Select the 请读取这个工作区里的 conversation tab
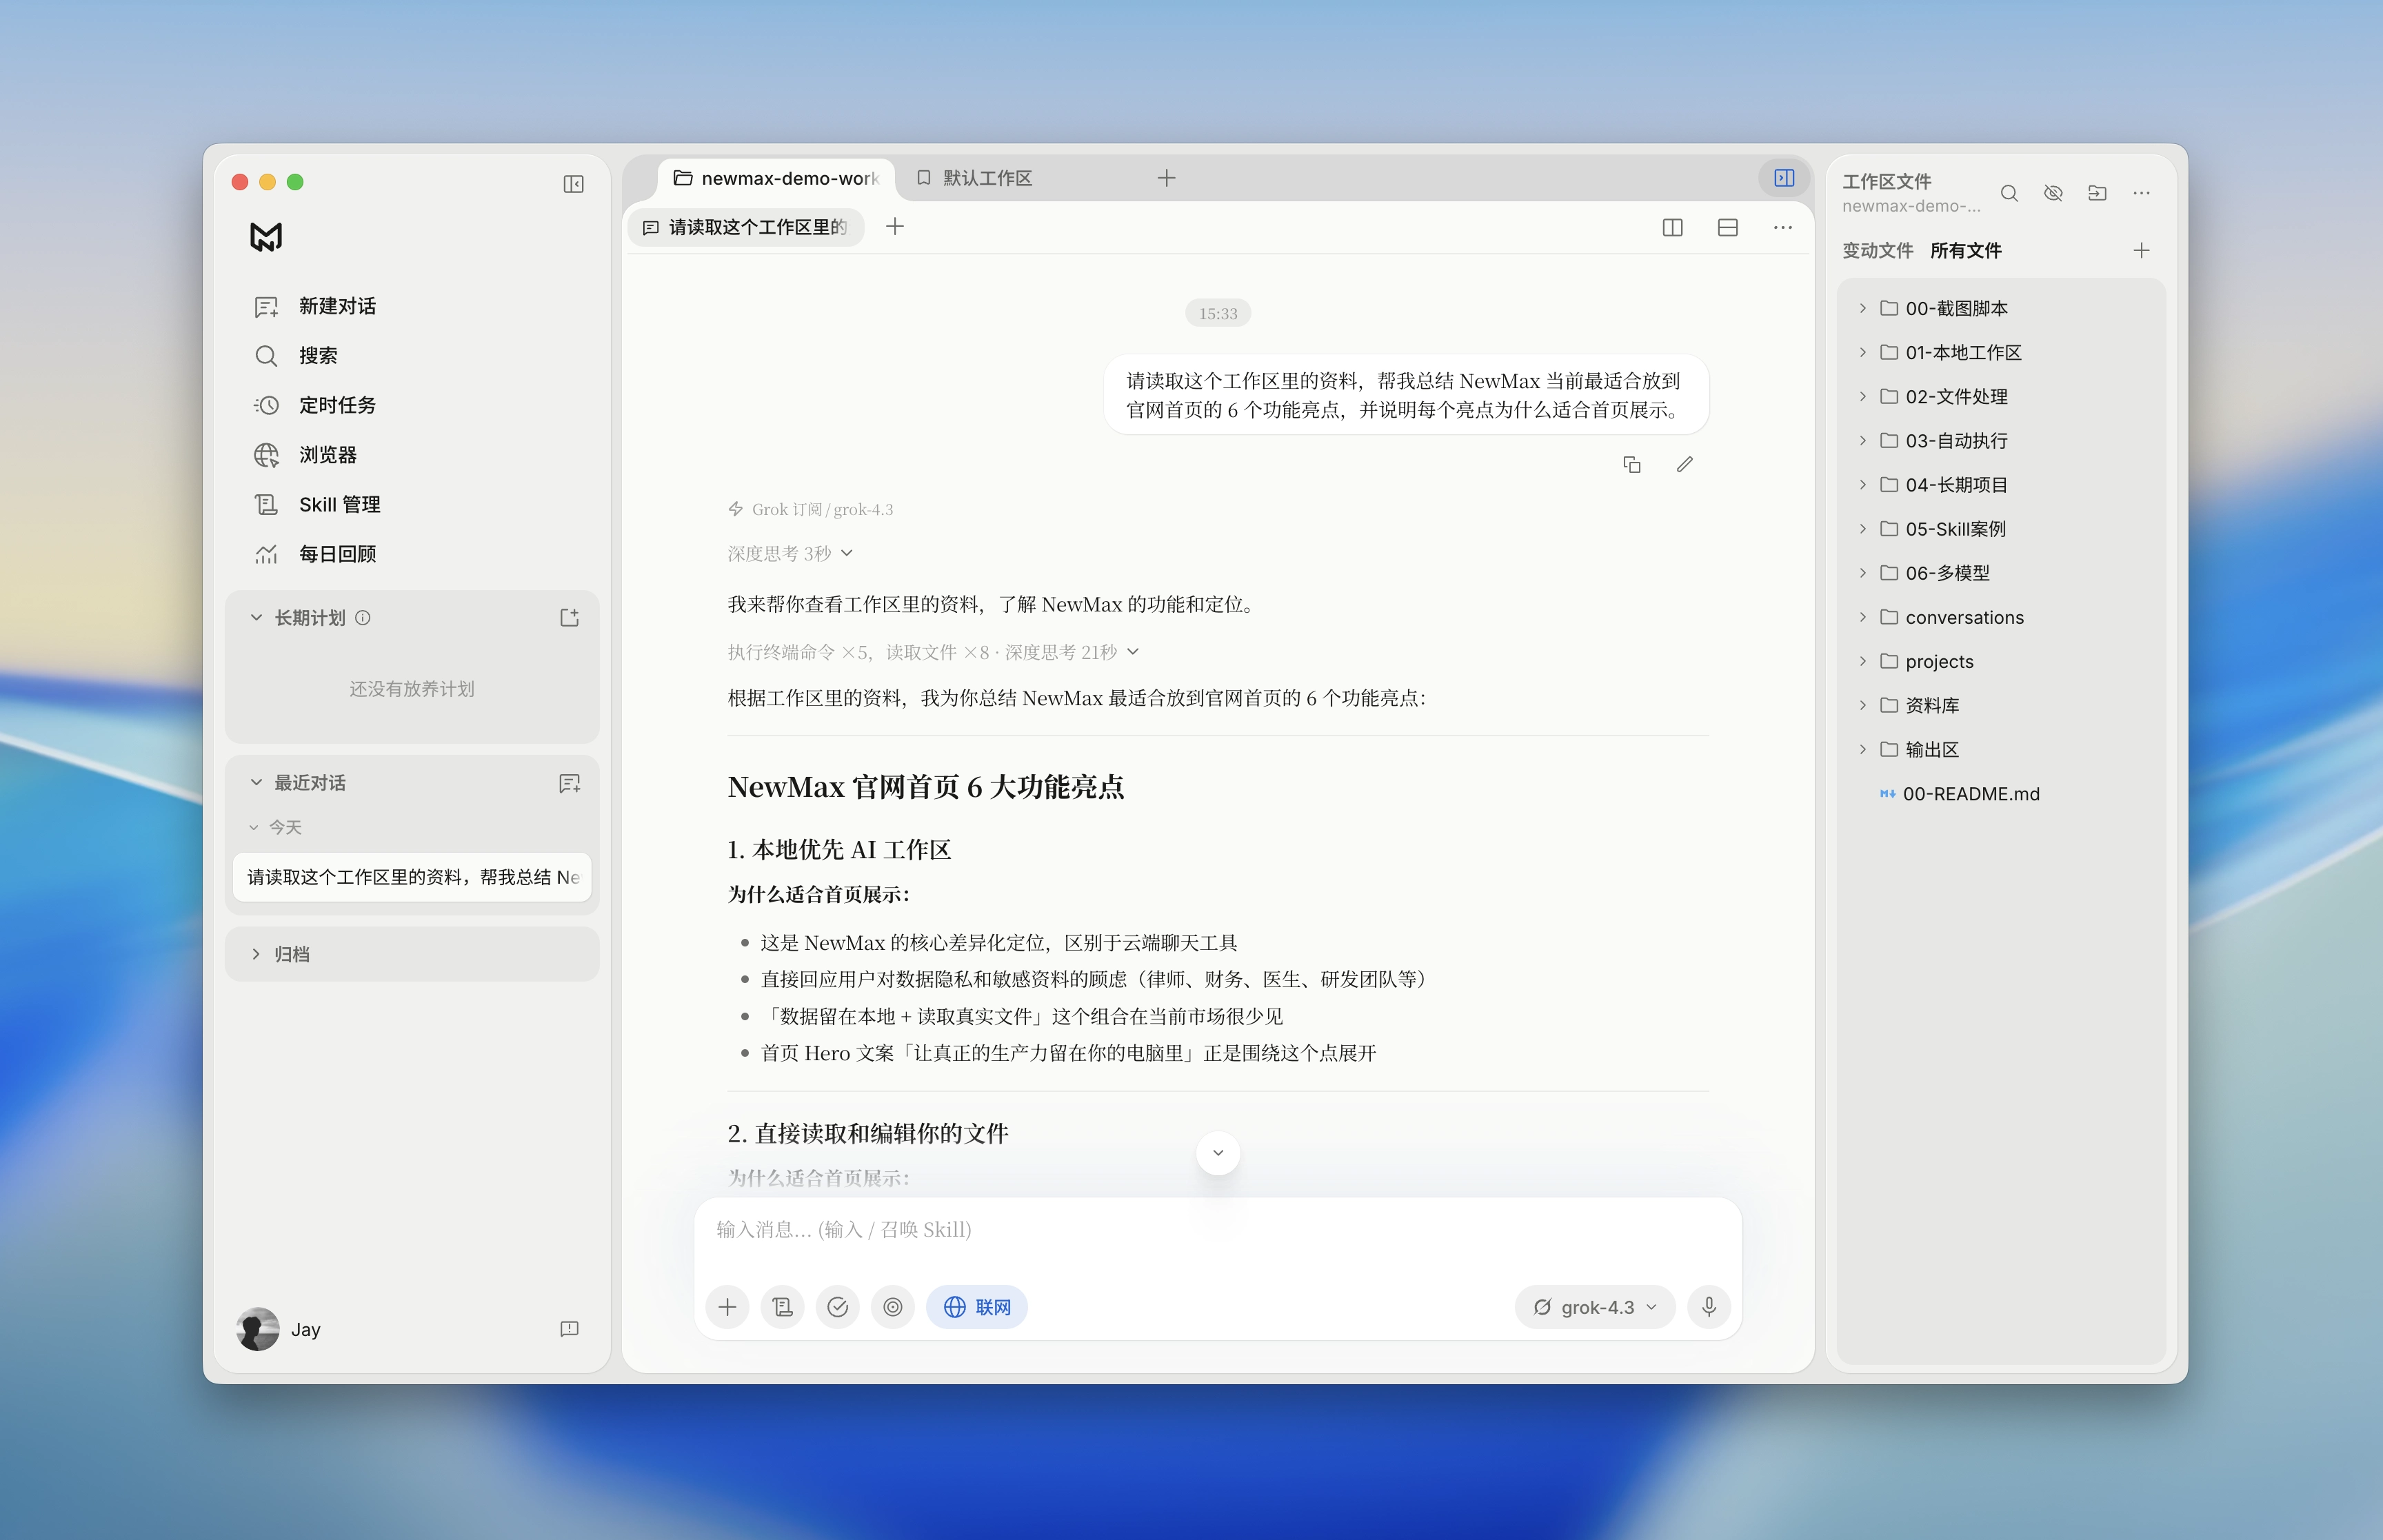The width and height of the screenshot is (2383, 1540). click(746, 227)
